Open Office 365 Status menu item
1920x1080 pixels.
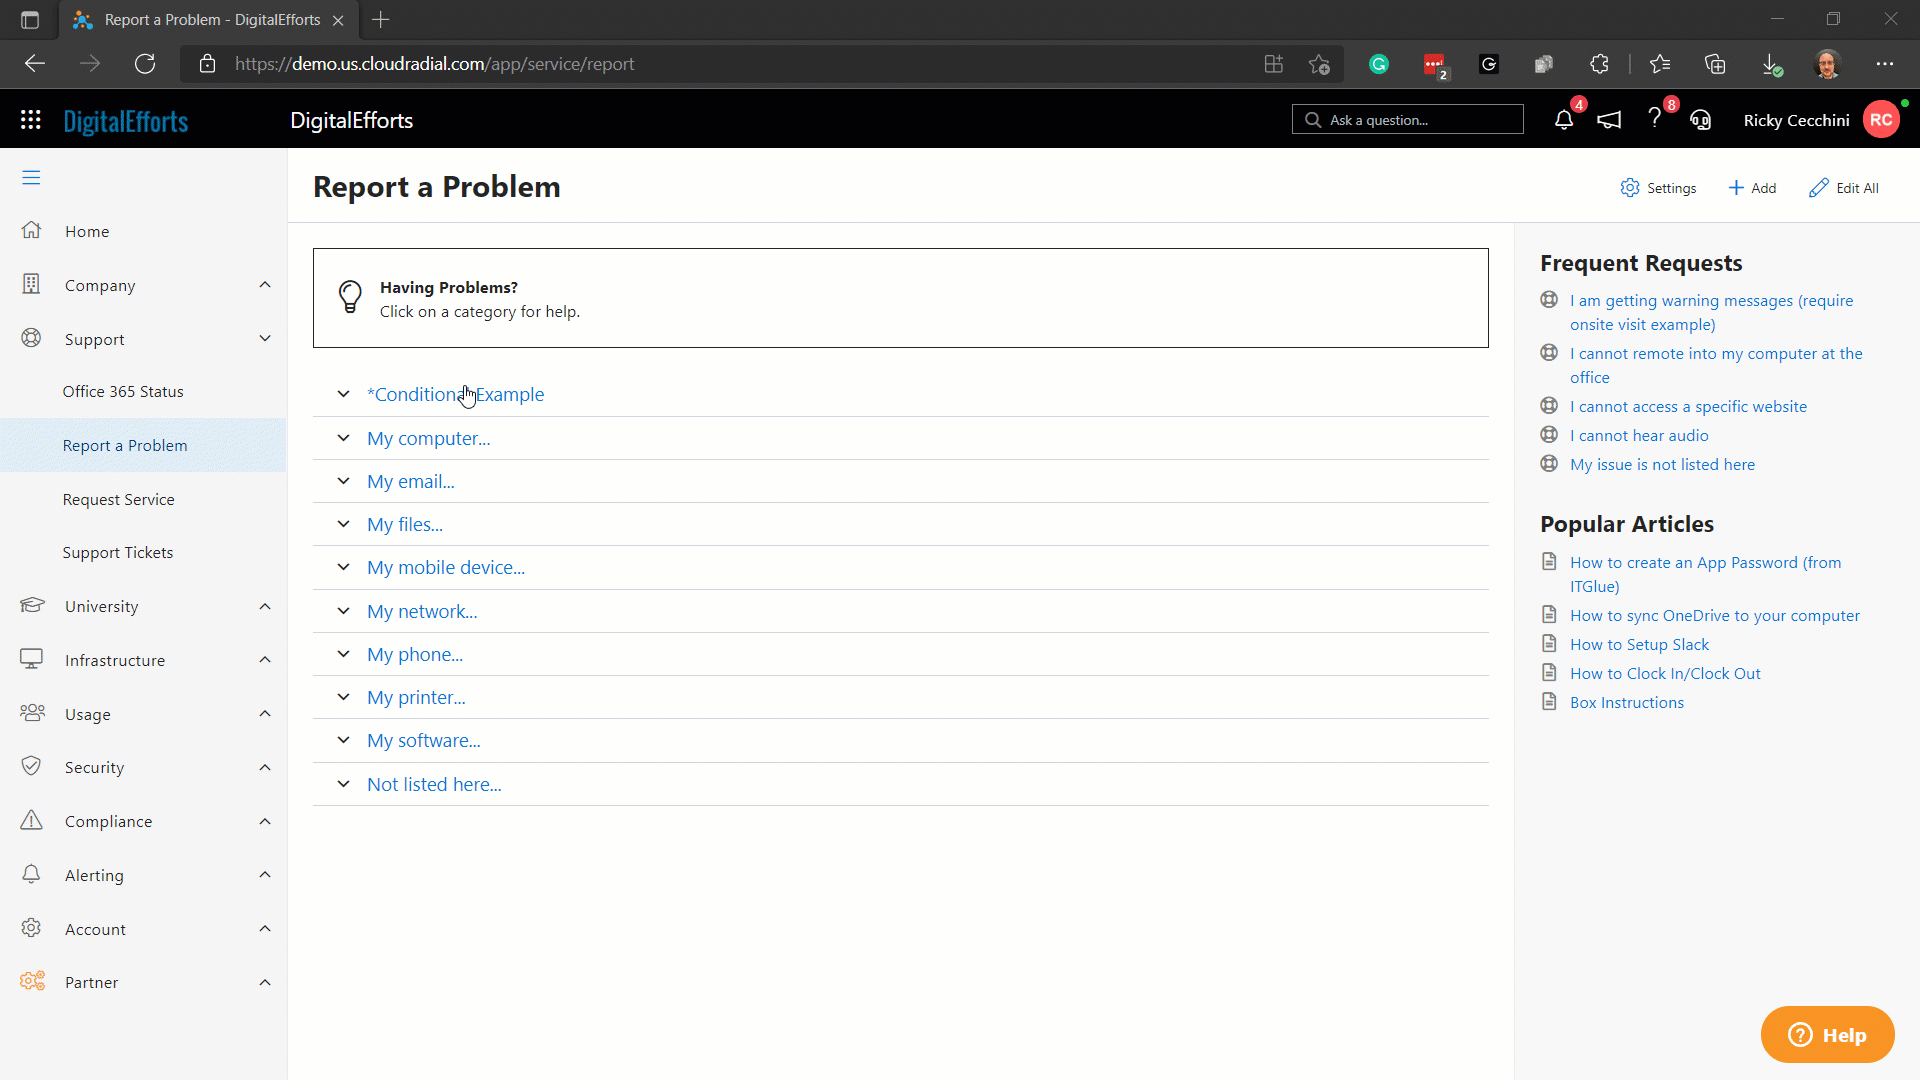[123, 392]
